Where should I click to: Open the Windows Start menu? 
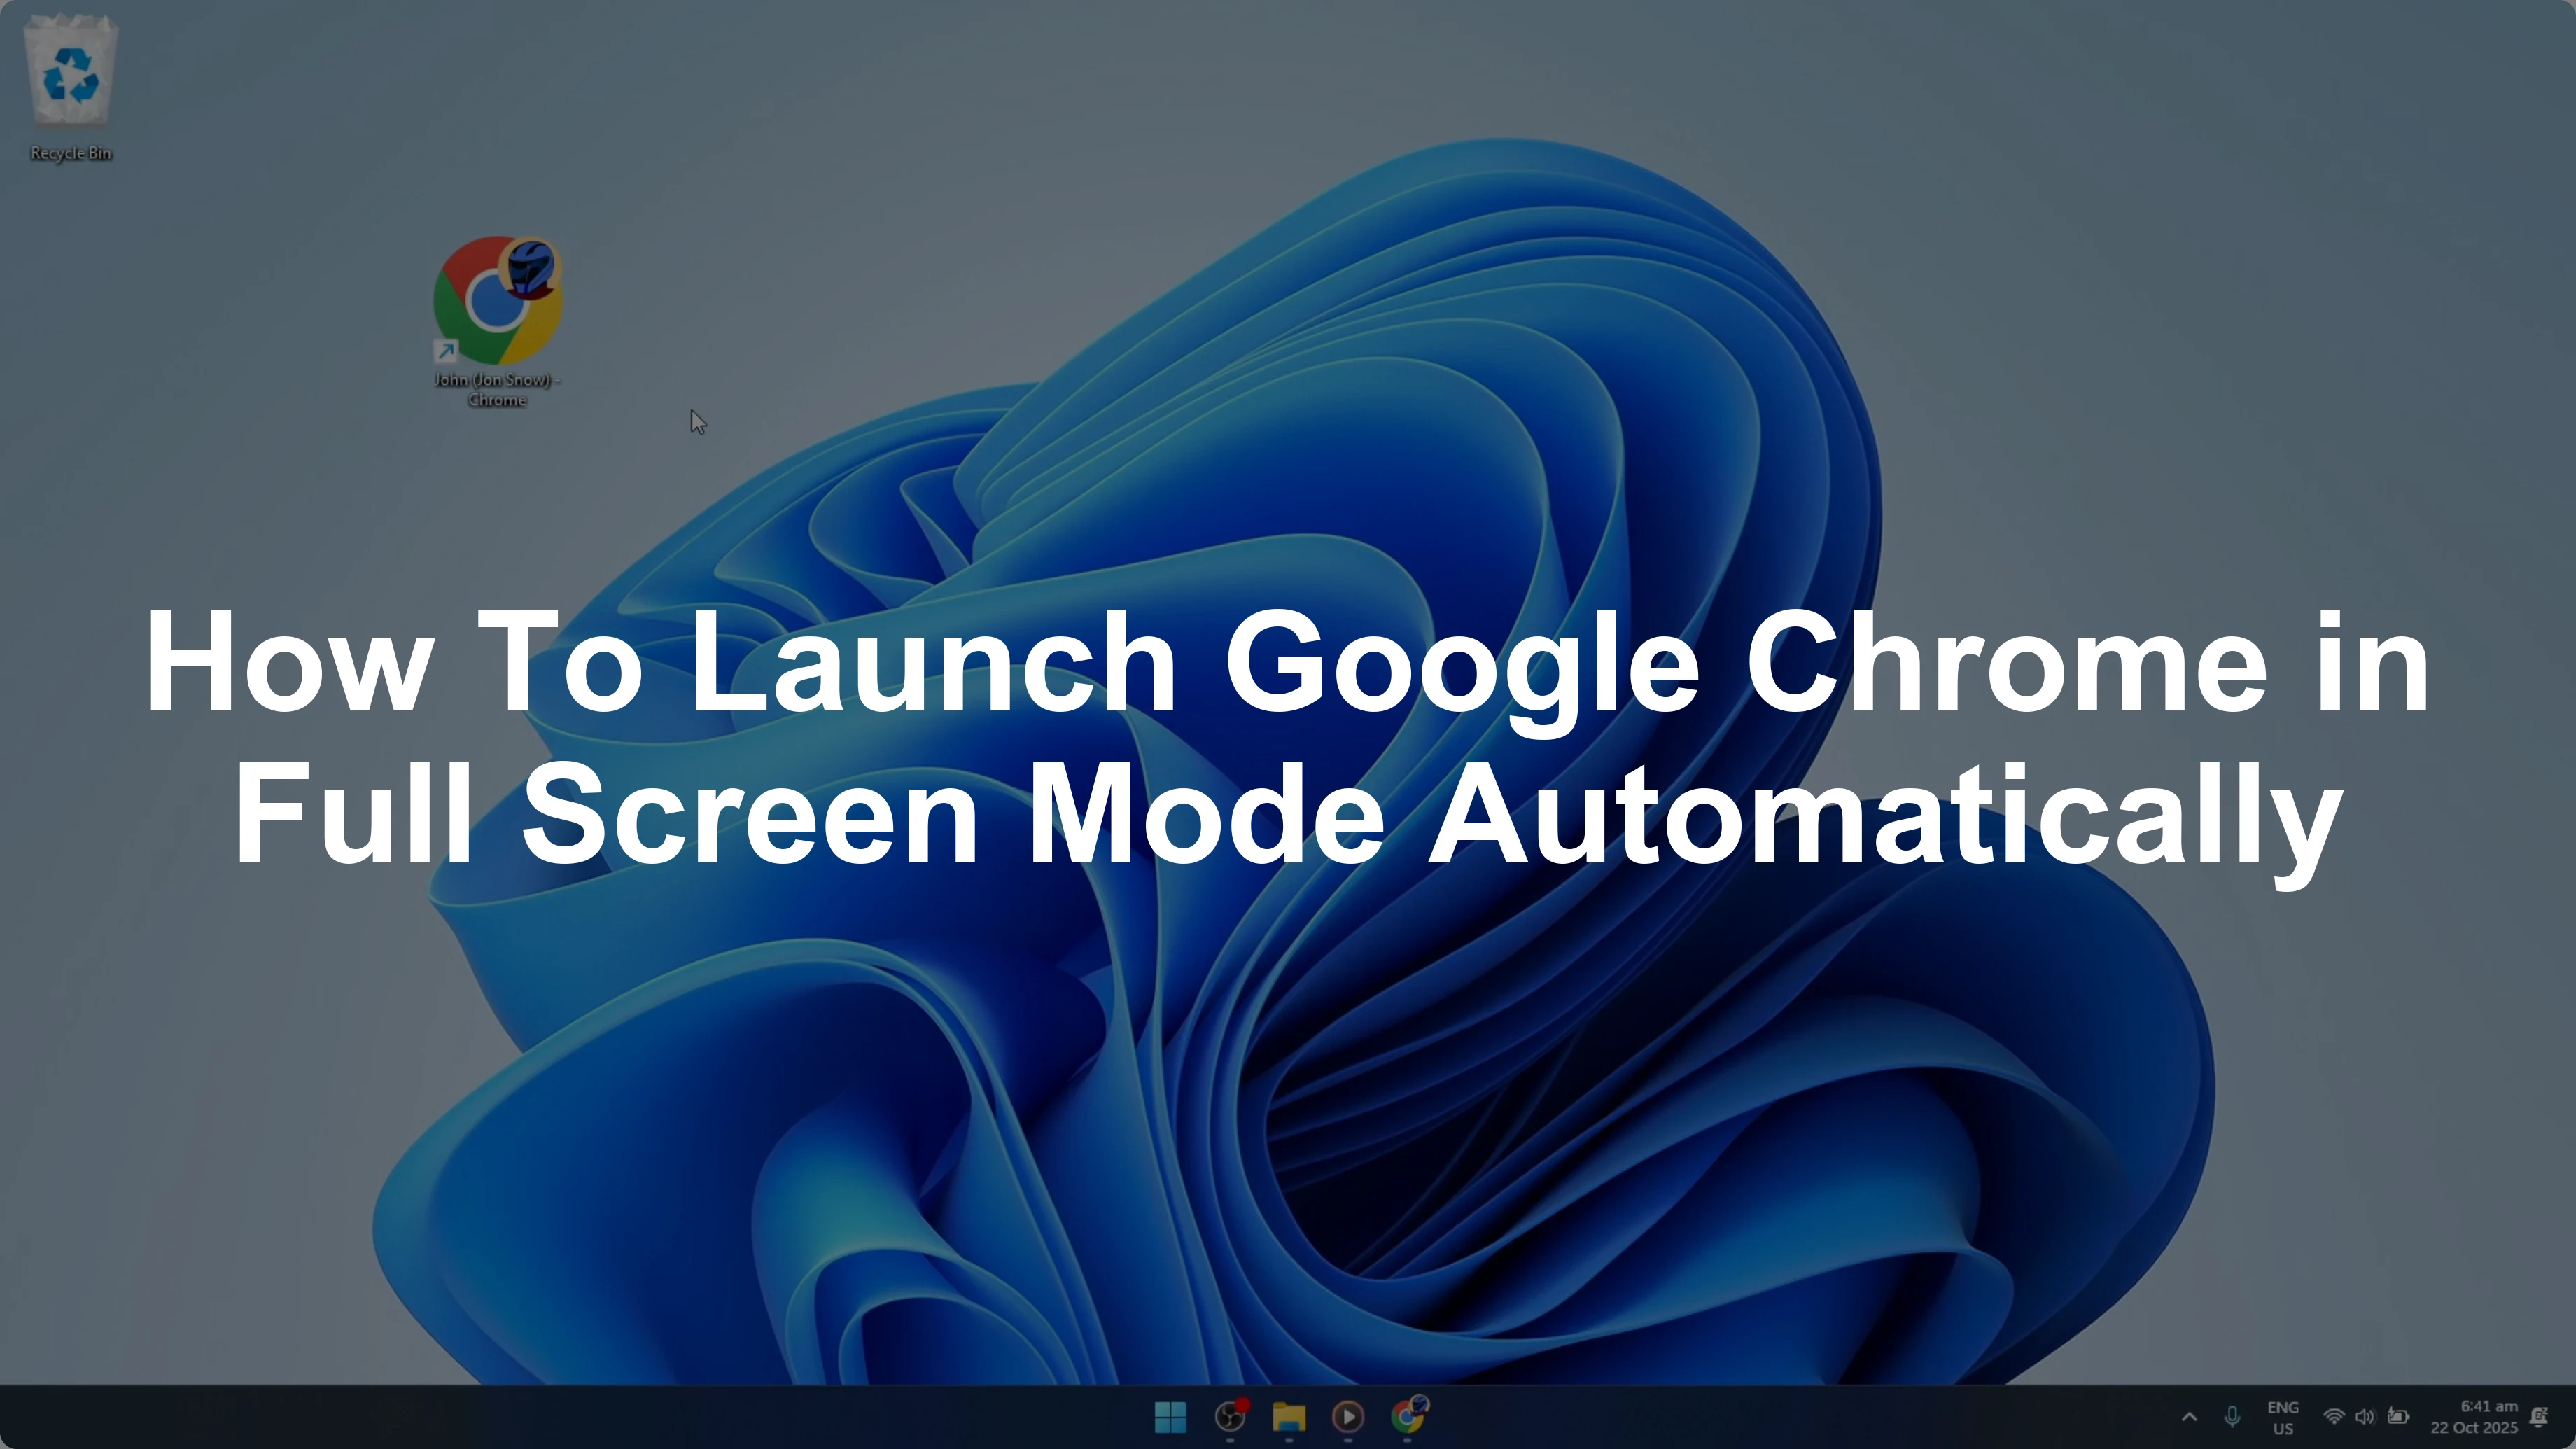1170,1416
